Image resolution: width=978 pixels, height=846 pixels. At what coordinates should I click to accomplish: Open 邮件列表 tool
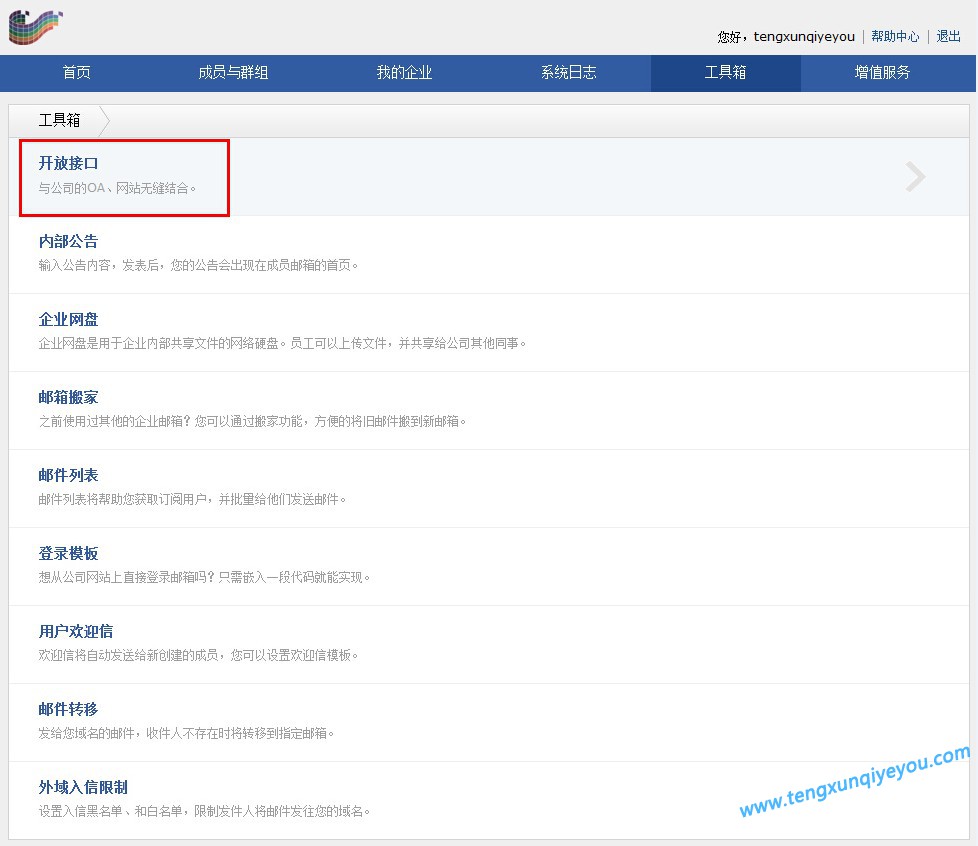tap(69, 475)
